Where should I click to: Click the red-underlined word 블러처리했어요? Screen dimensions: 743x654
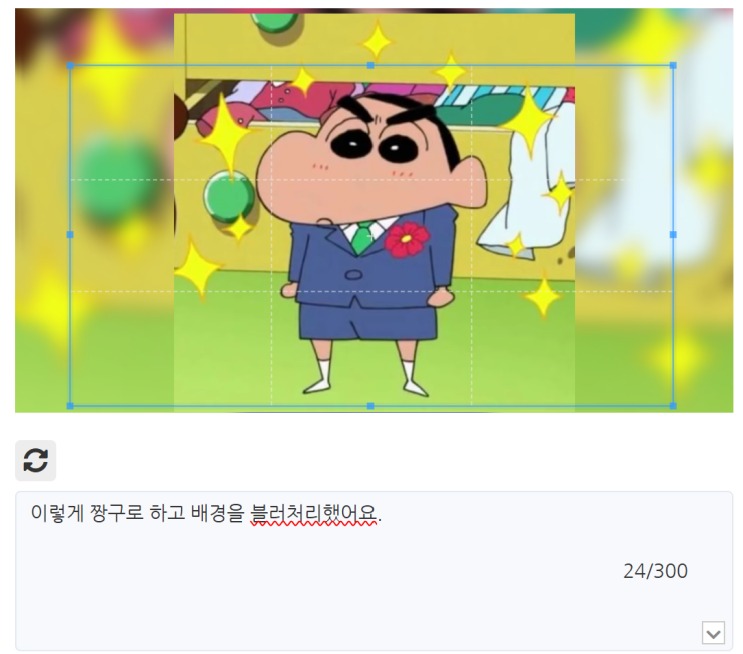[314, 514]
